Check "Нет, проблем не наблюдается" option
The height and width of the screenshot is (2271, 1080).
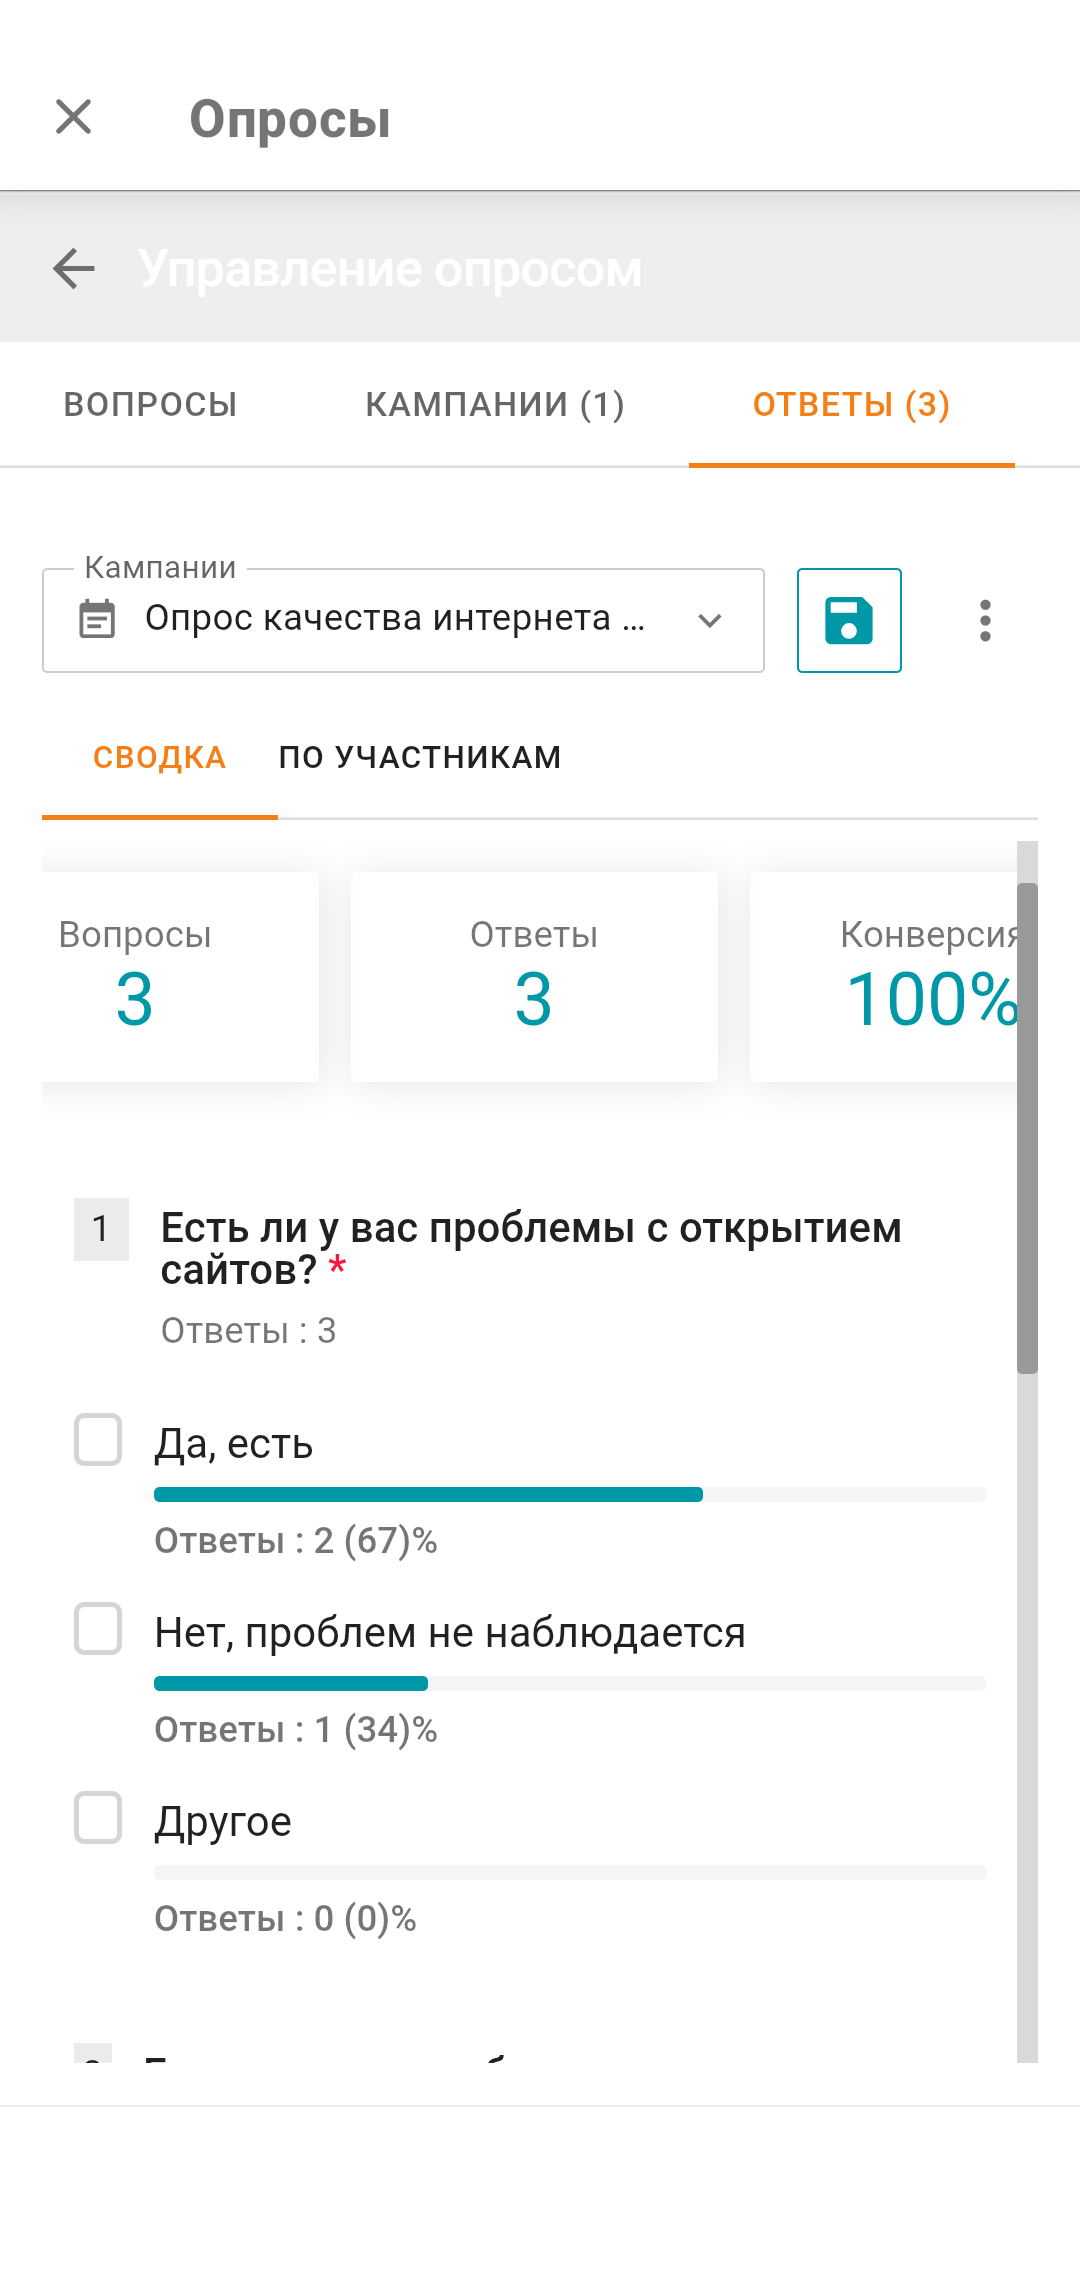click(98, 1629)
